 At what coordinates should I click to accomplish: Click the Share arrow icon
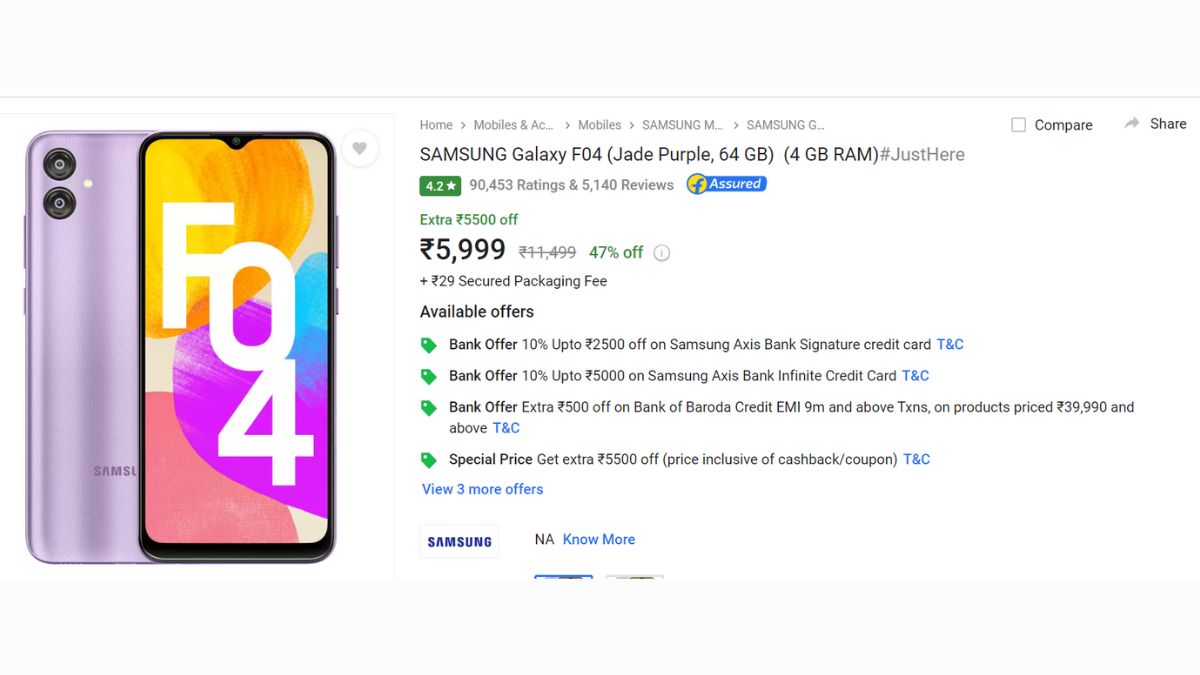tap(1132, 124)
